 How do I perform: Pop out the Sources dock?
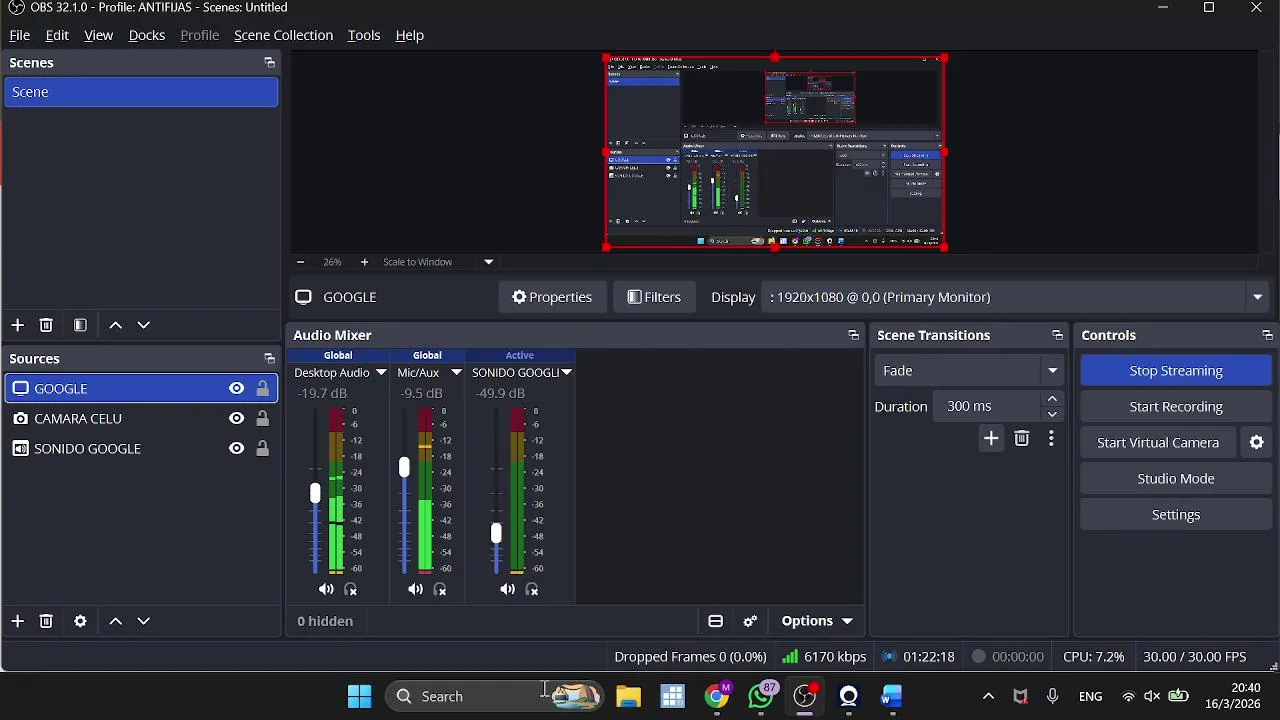[x=269, y=359]
